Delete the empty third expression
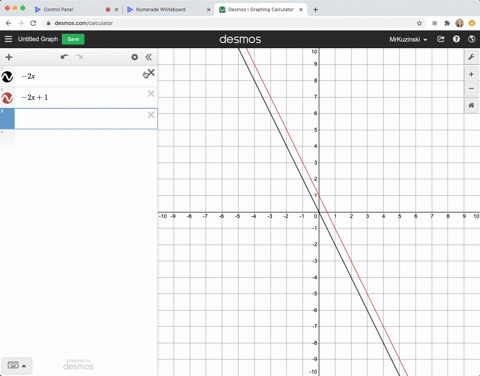 click(x=151, y=115)
